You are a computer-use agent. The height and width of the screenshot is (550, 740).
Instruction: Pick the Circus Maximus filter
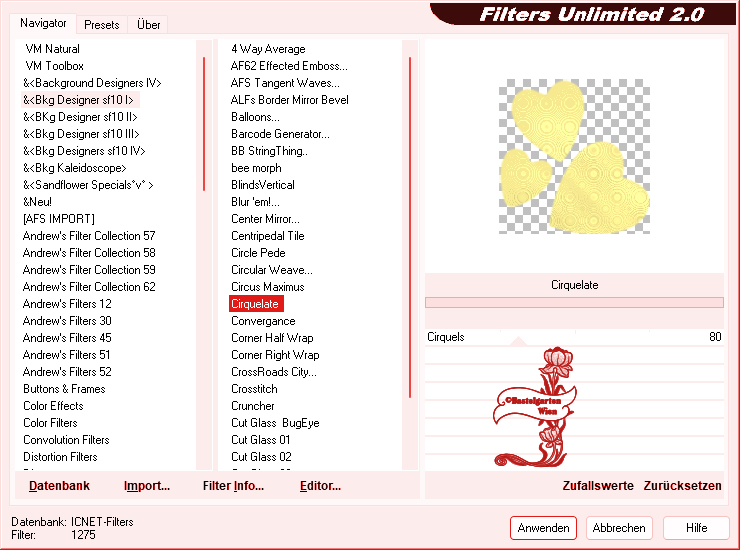(267, 287)
